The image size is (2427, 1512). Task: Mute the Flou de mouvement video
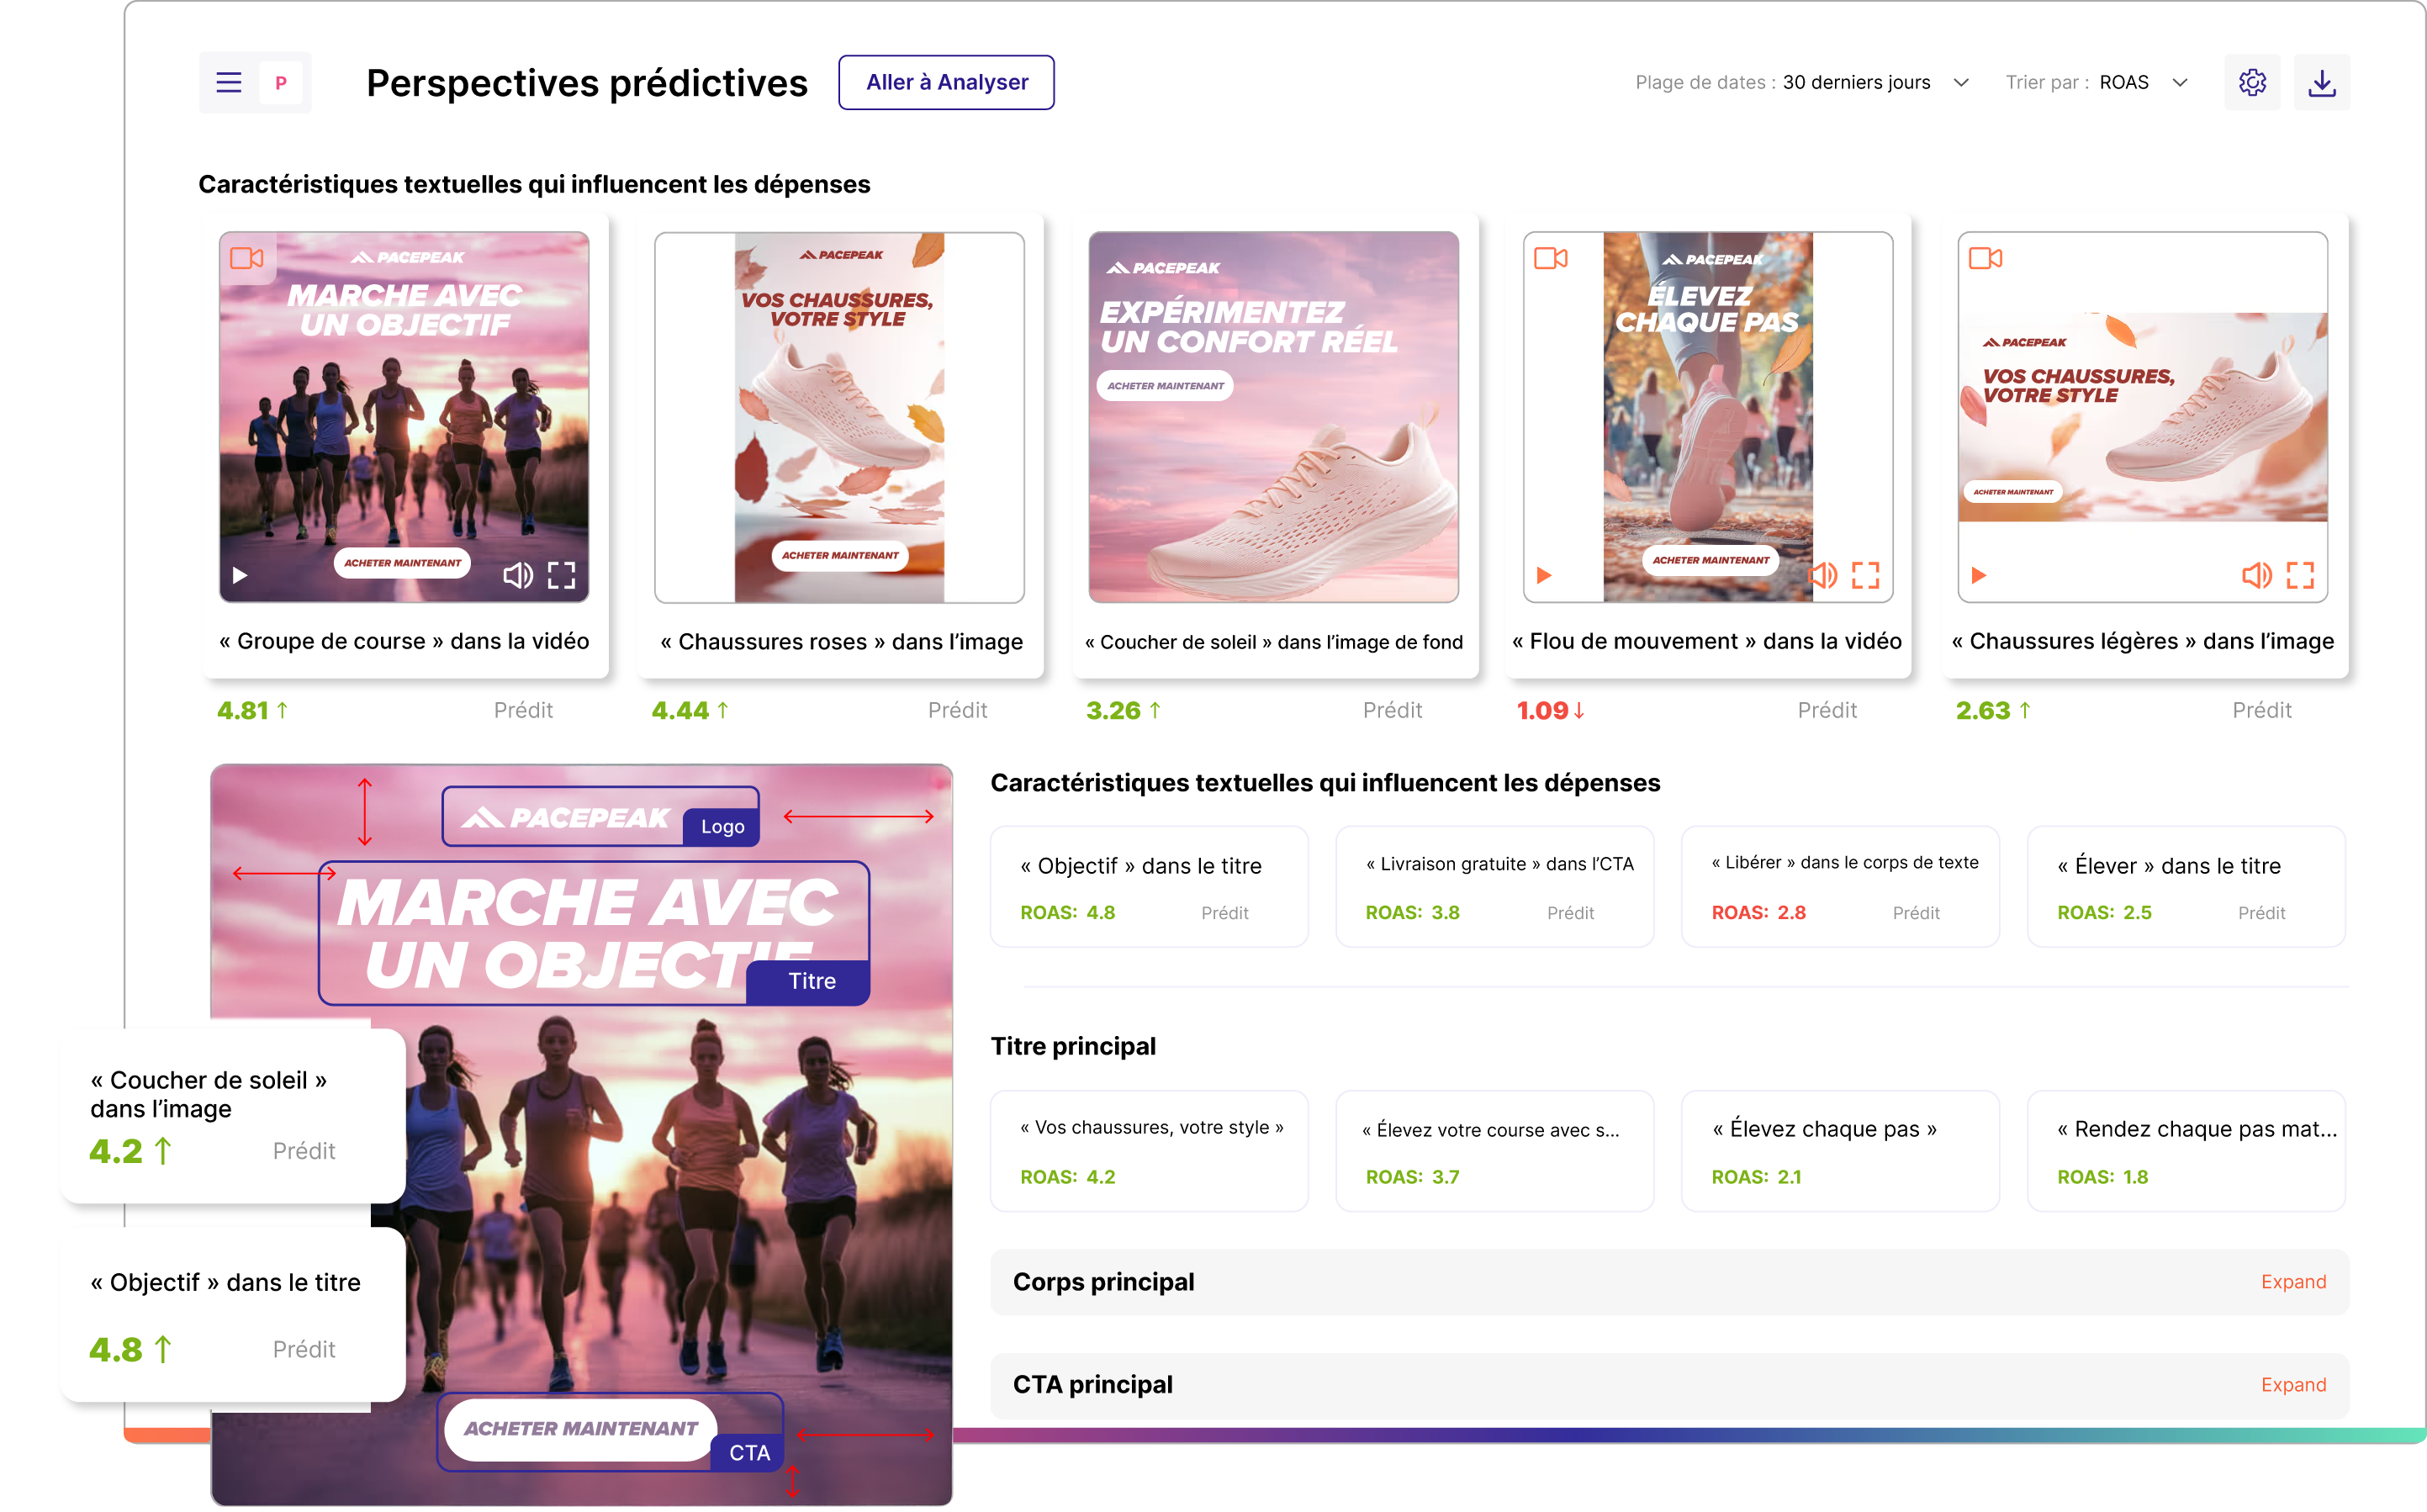click(1822, 575)
